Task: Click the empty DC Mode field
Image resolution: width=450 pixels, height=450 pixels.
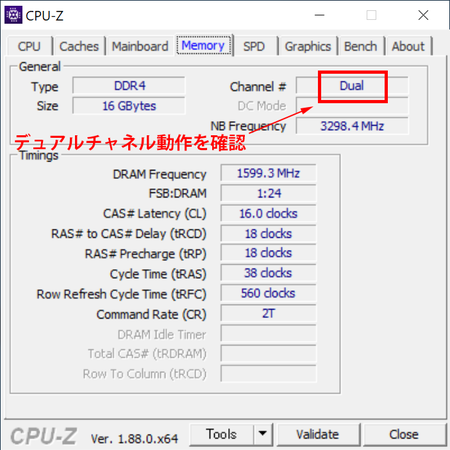Action: tap(352, 106)
